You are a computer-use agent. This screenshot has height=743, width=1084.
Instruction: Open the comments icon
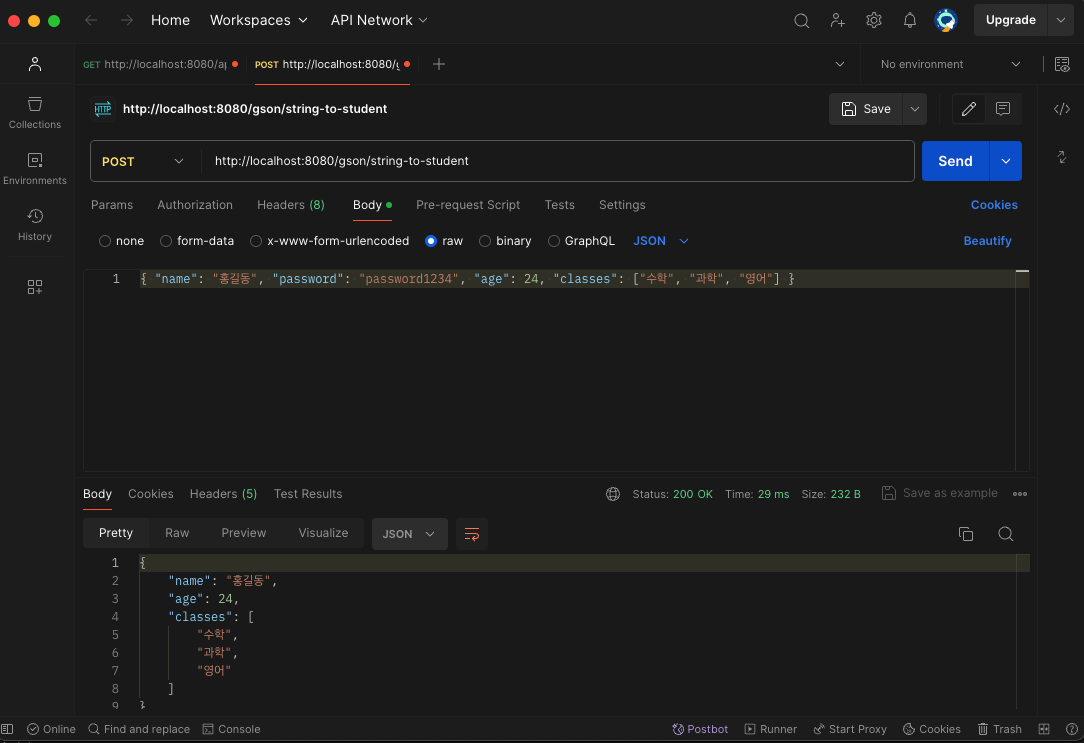pos(1002,109)
